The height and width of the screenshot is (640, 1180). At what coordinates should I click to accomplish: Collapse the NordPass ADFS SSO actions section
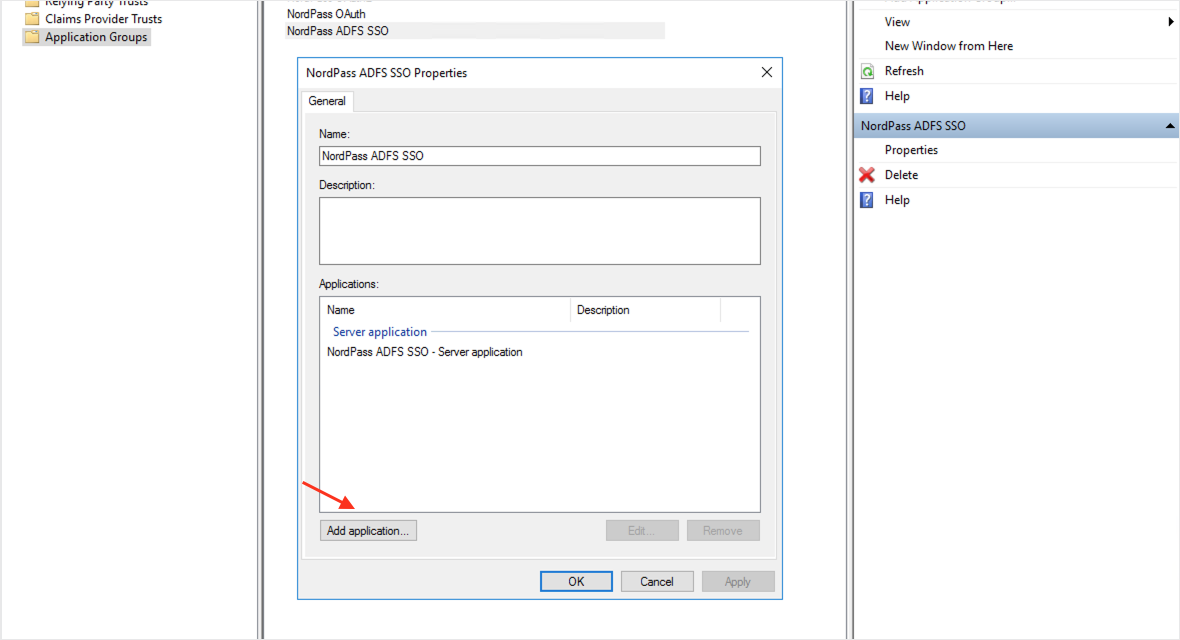[x=1169, y=126]
